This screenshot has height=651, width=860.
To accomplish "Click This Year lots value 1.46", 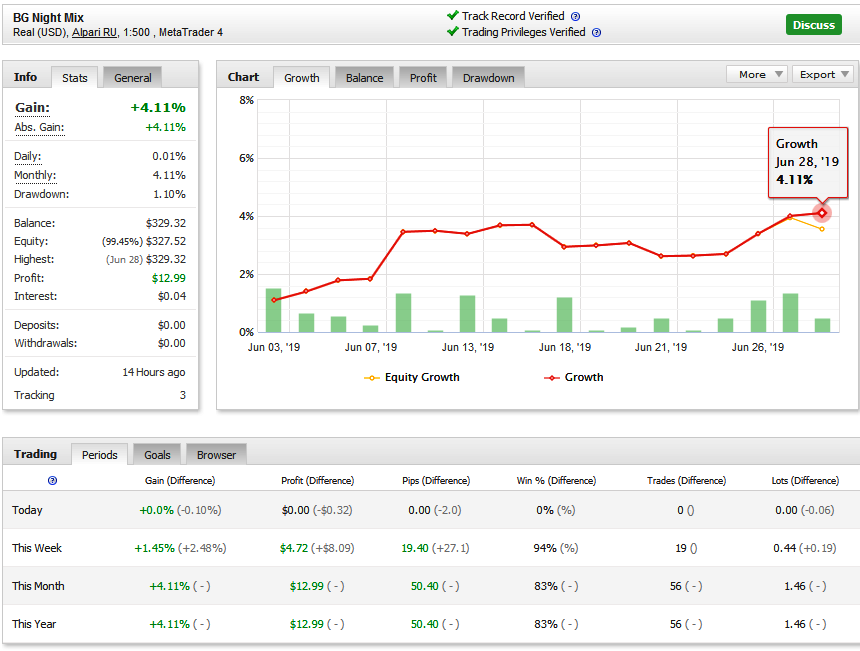I will click(795, 624).
